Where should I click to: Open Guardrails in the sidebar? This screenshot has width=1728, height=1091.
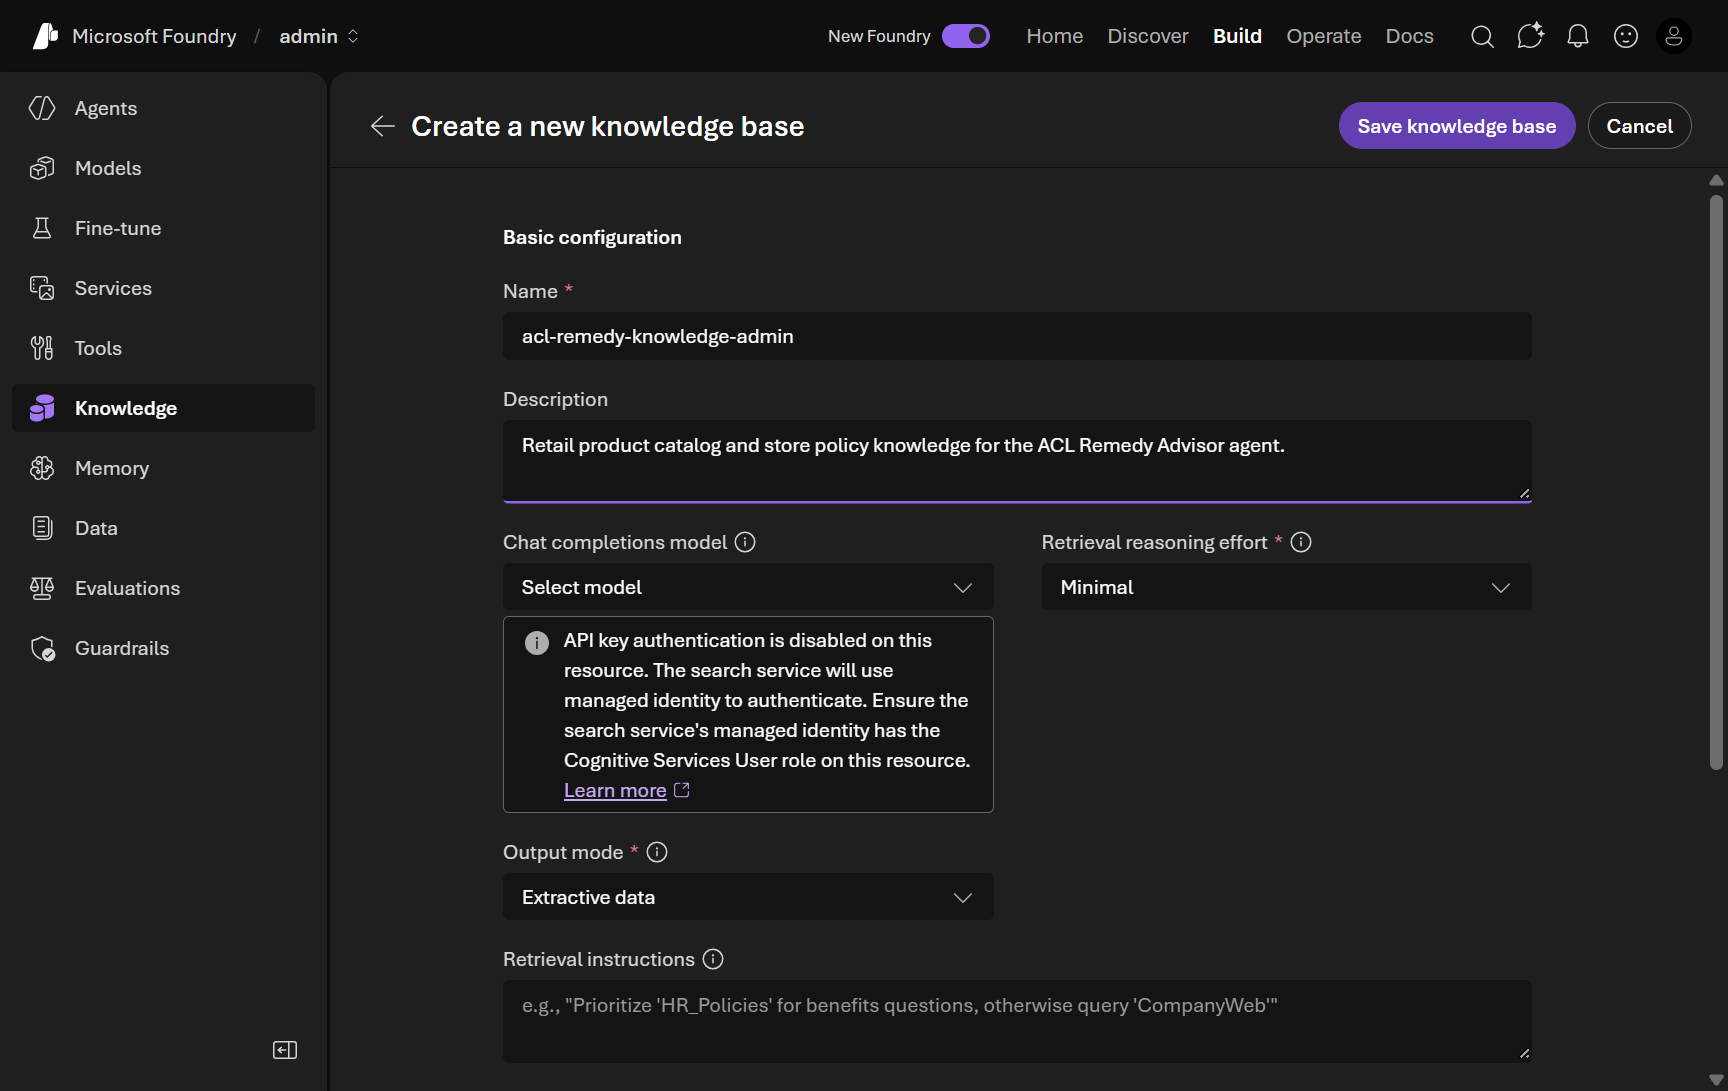pos(163,648)
